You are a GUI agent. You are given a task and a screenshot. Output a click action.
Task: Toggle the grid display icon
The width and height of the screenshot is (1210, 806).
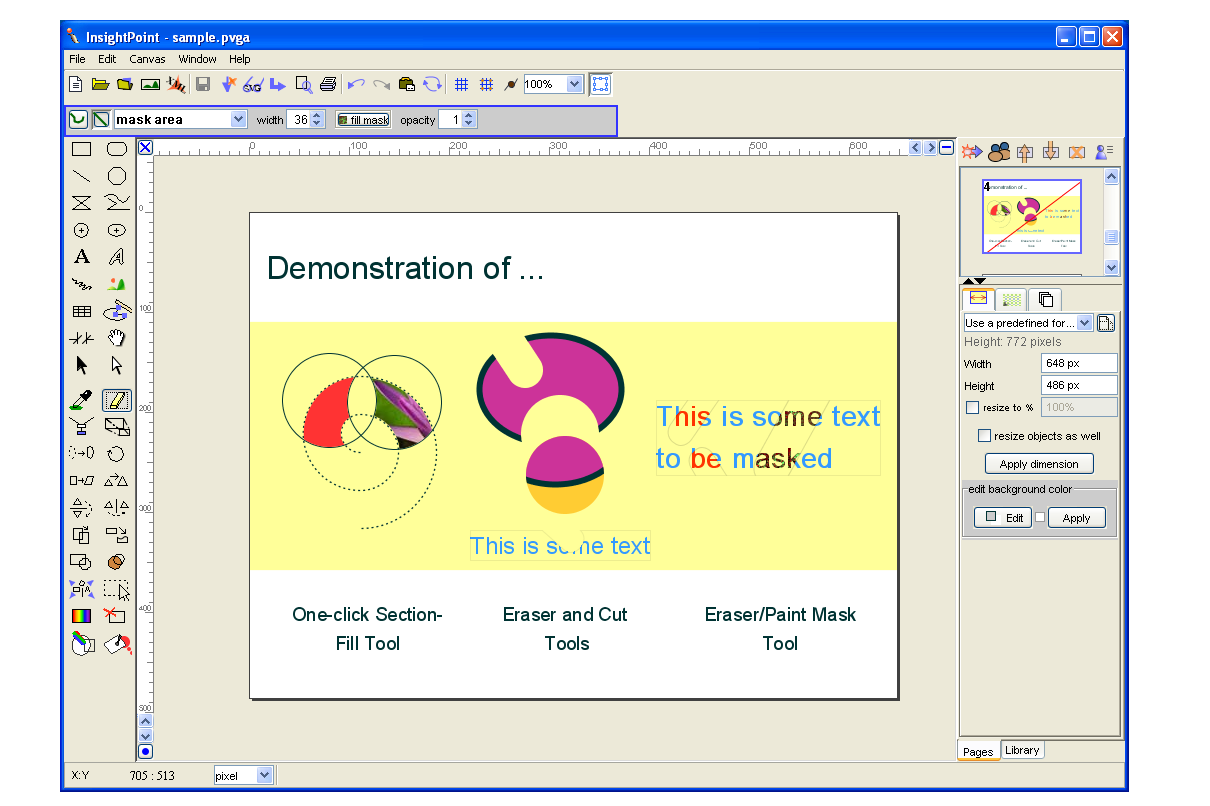pyautogui.click(x=463, y=84)
